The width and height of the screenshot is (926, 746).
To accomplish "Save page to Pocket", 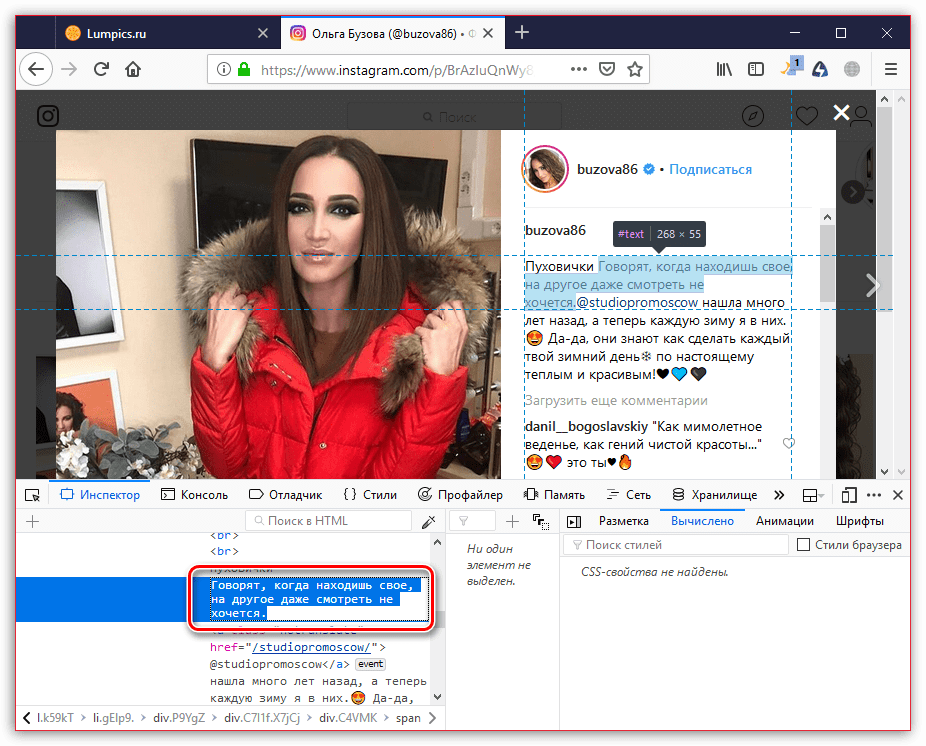I will pyautogui.click(x=606, y=70).
